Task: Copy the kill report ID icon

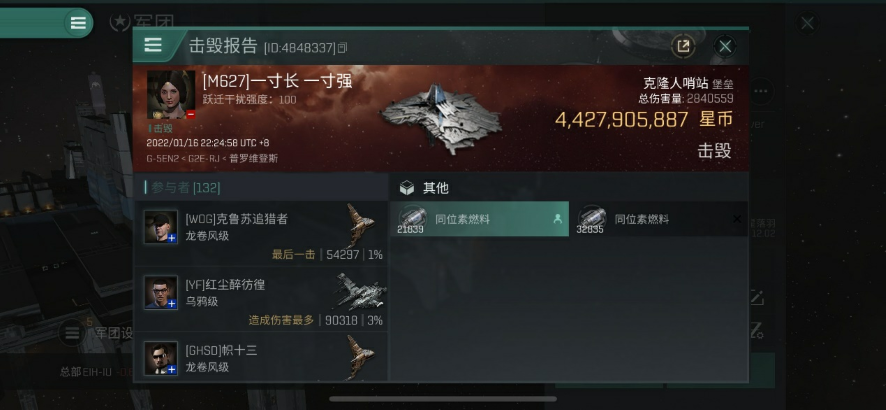Action: click(342, 49)
